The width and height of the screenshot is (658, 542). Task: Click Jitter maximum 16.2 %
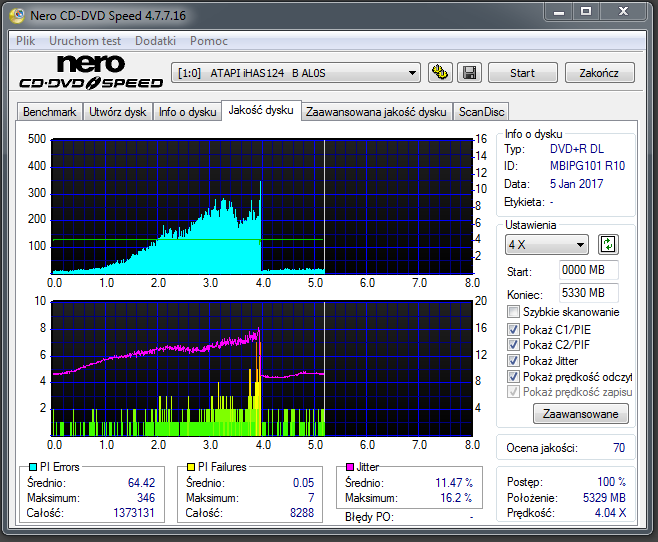click(456, 498)
